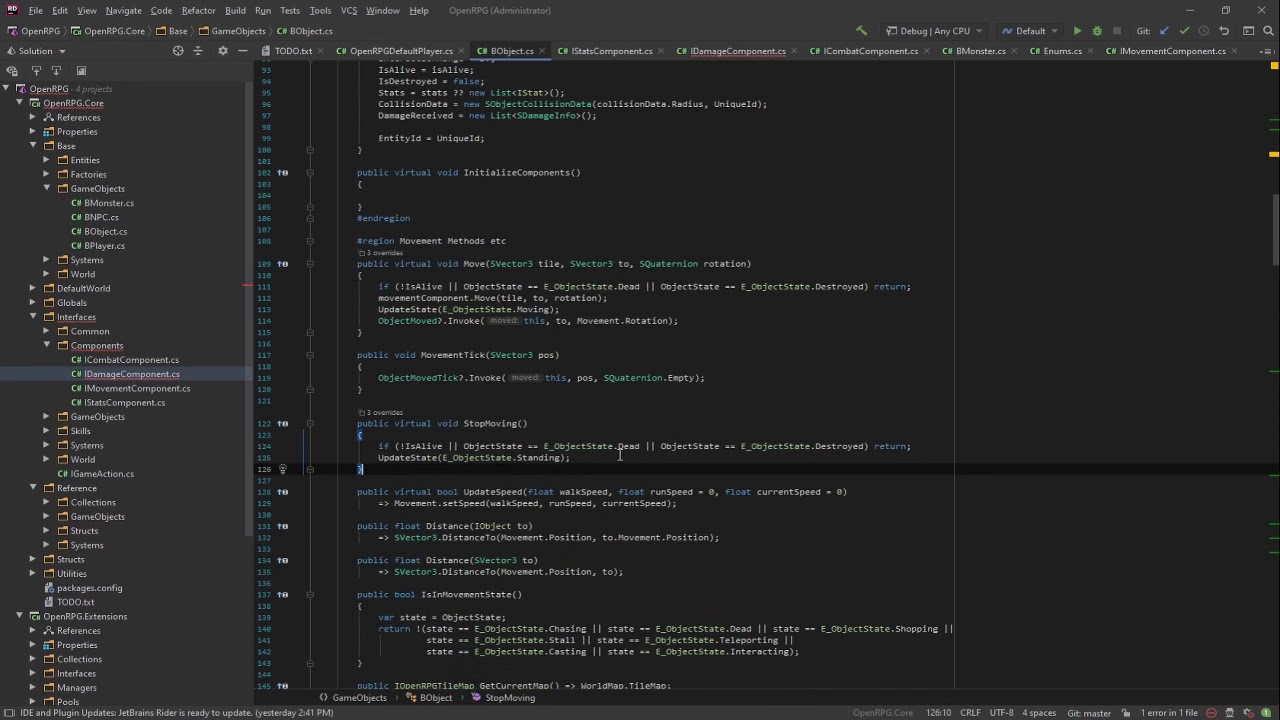Show the hidden editor tabs list
Viewport: 1280px width, 720px height.
[1270, 51]
